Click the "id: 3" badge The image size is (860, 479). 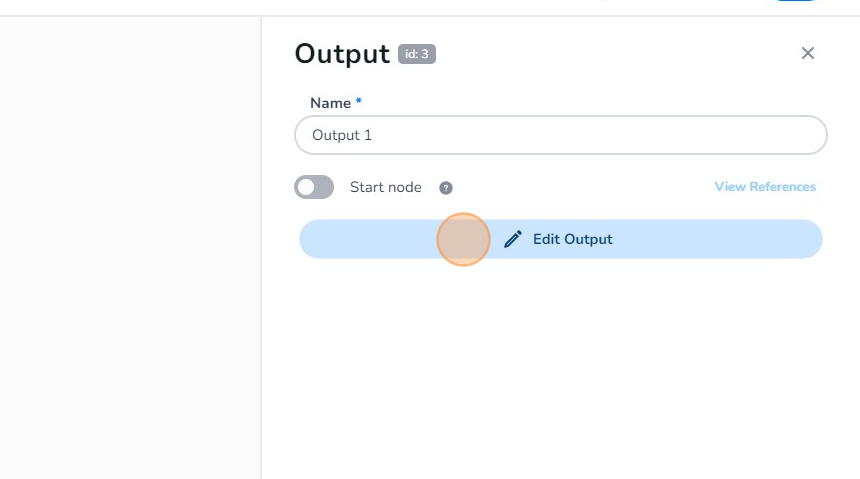tap(417, 54)
